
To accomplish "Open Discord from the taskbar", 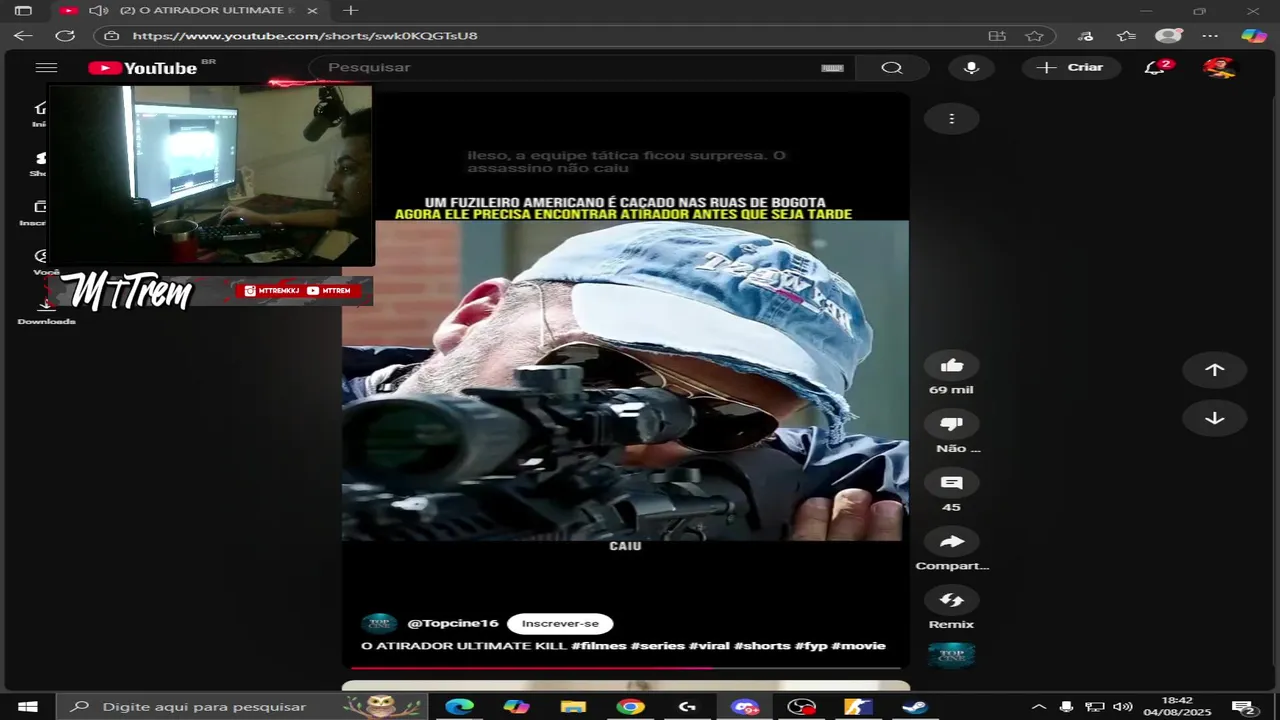I will click(745, 707).
